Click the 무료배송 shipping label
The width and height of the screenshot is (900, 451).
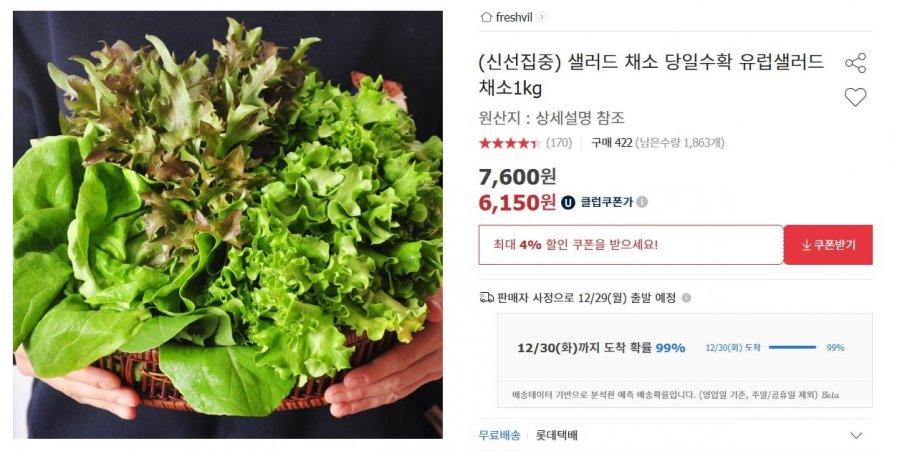point(499,436)
